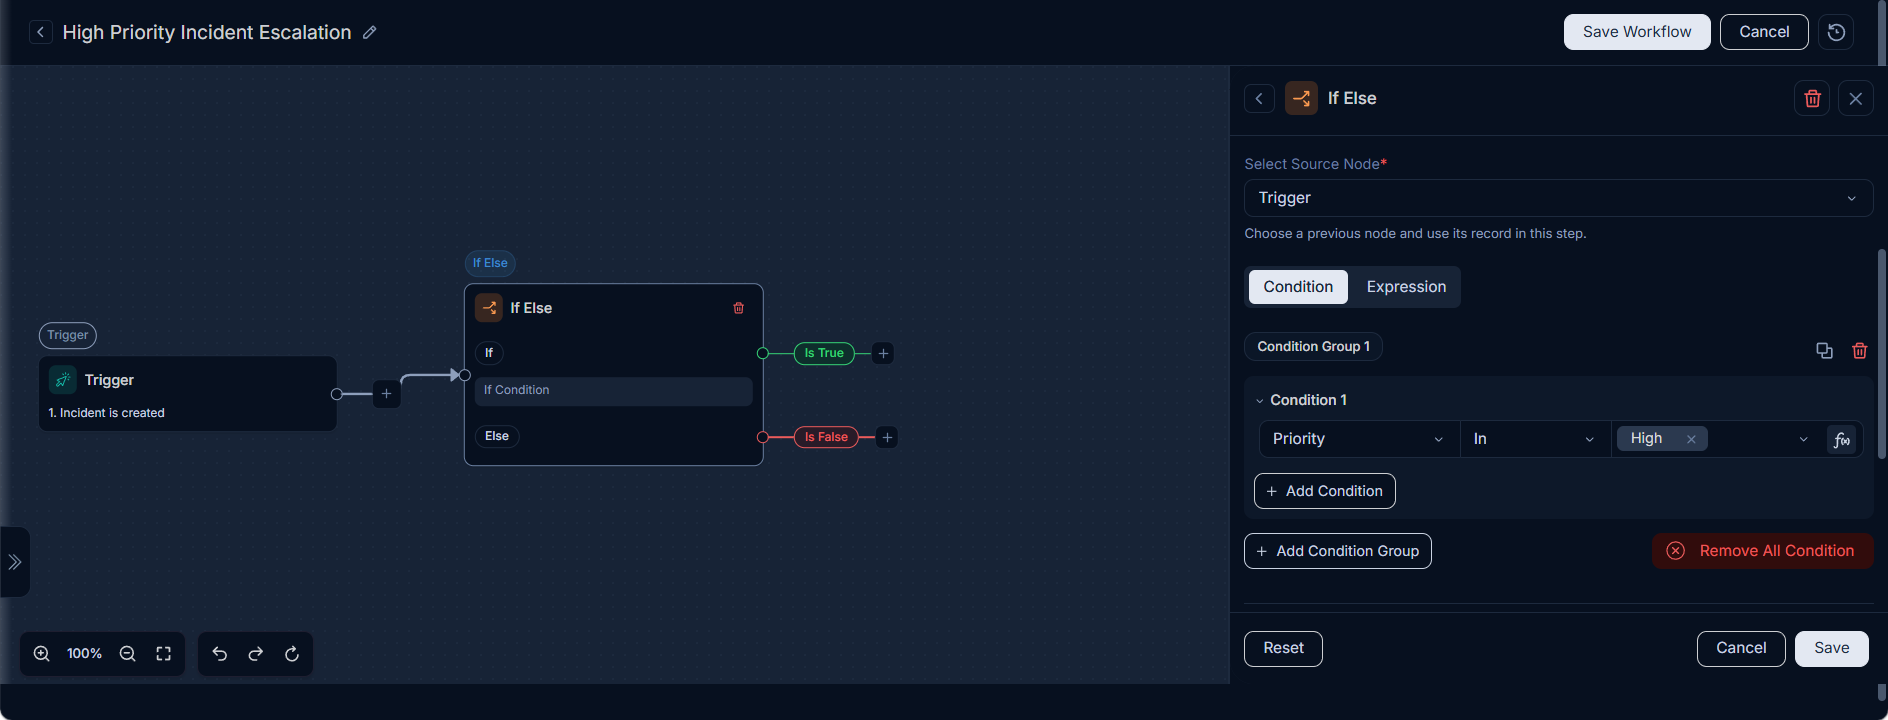The image size is (1888, 720).
Task: Open the In operator dropdown
Action: click(x=1535, y=439)
